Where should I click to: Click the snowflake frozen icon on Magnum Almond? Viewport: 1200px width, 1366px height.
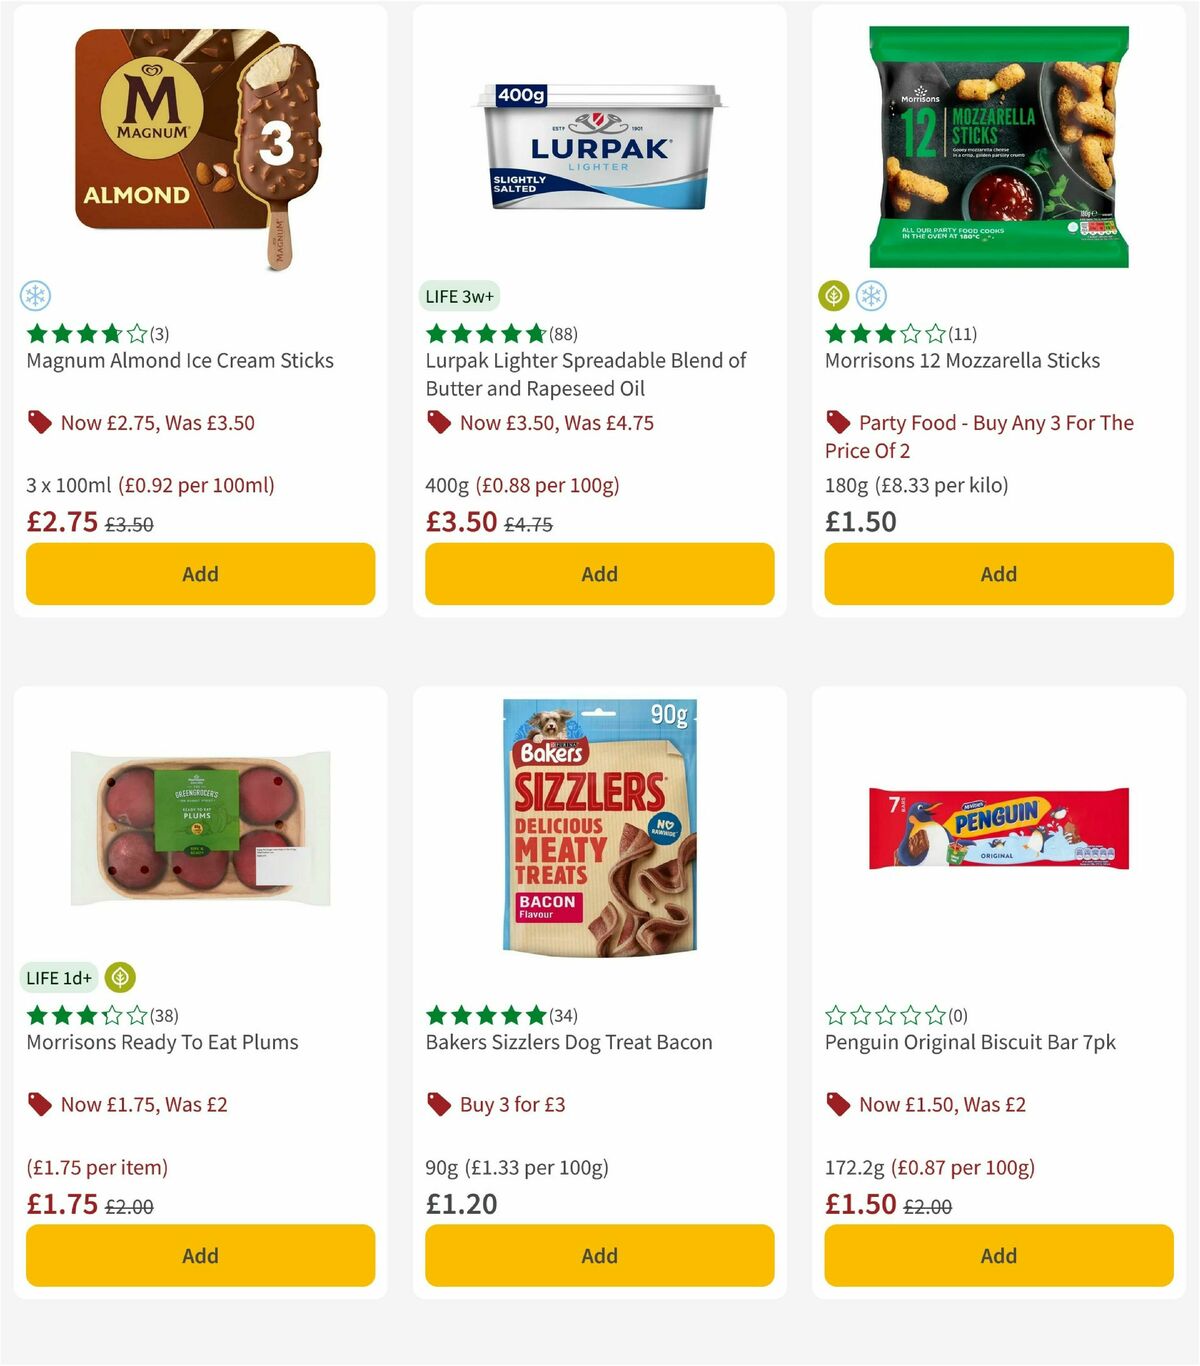[x=36, y=296]
